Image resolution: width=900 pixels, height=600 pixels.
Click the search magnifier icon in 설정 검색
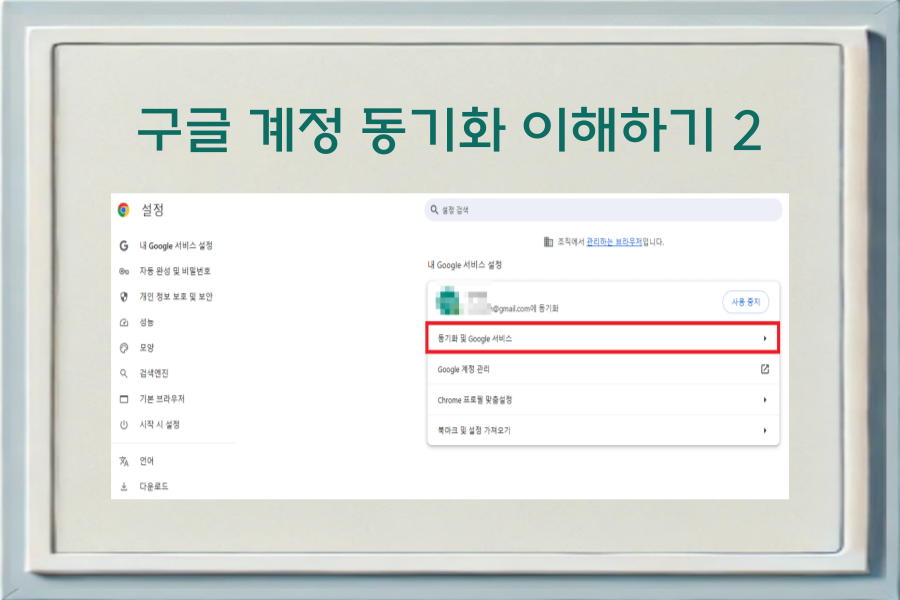pos(435,210)
